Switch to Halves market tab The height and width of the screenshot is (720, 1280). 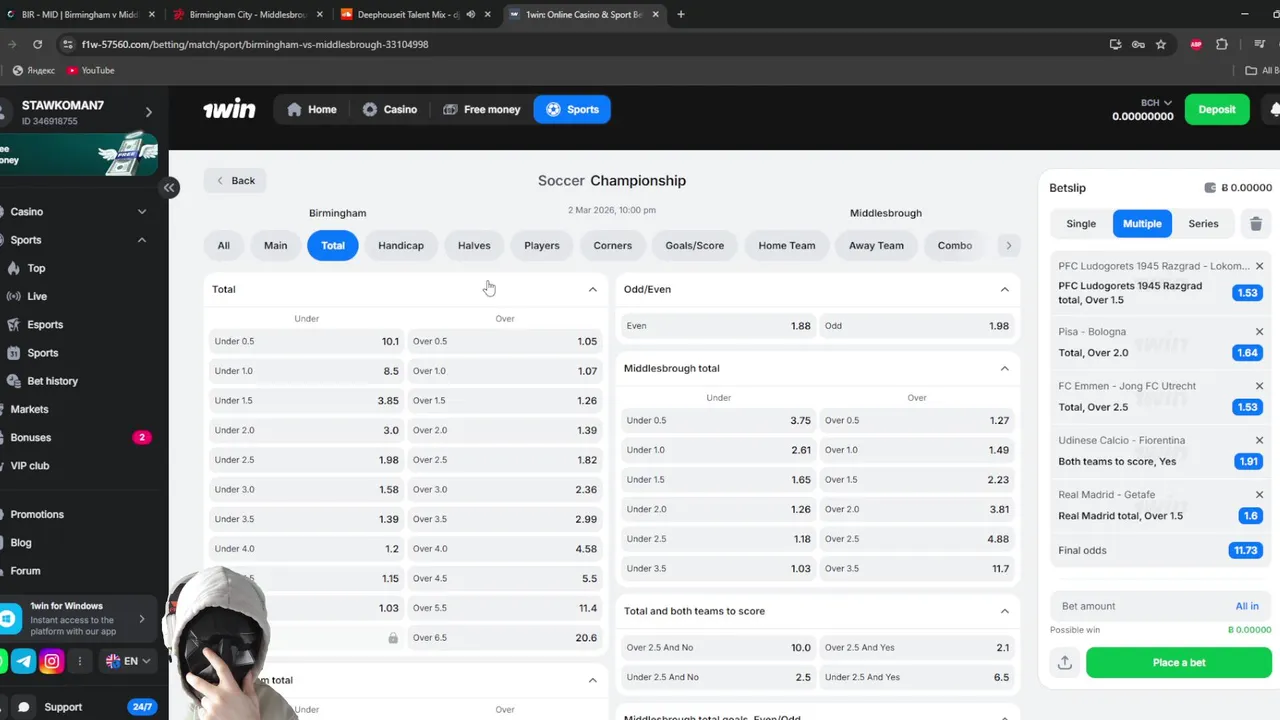(474, 245)
